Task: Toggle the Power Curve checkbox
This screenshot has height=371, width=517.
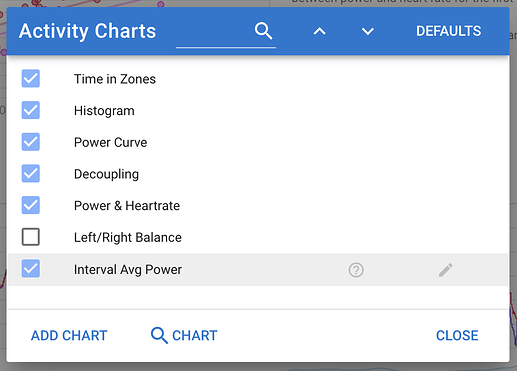Action: point(31,142)
